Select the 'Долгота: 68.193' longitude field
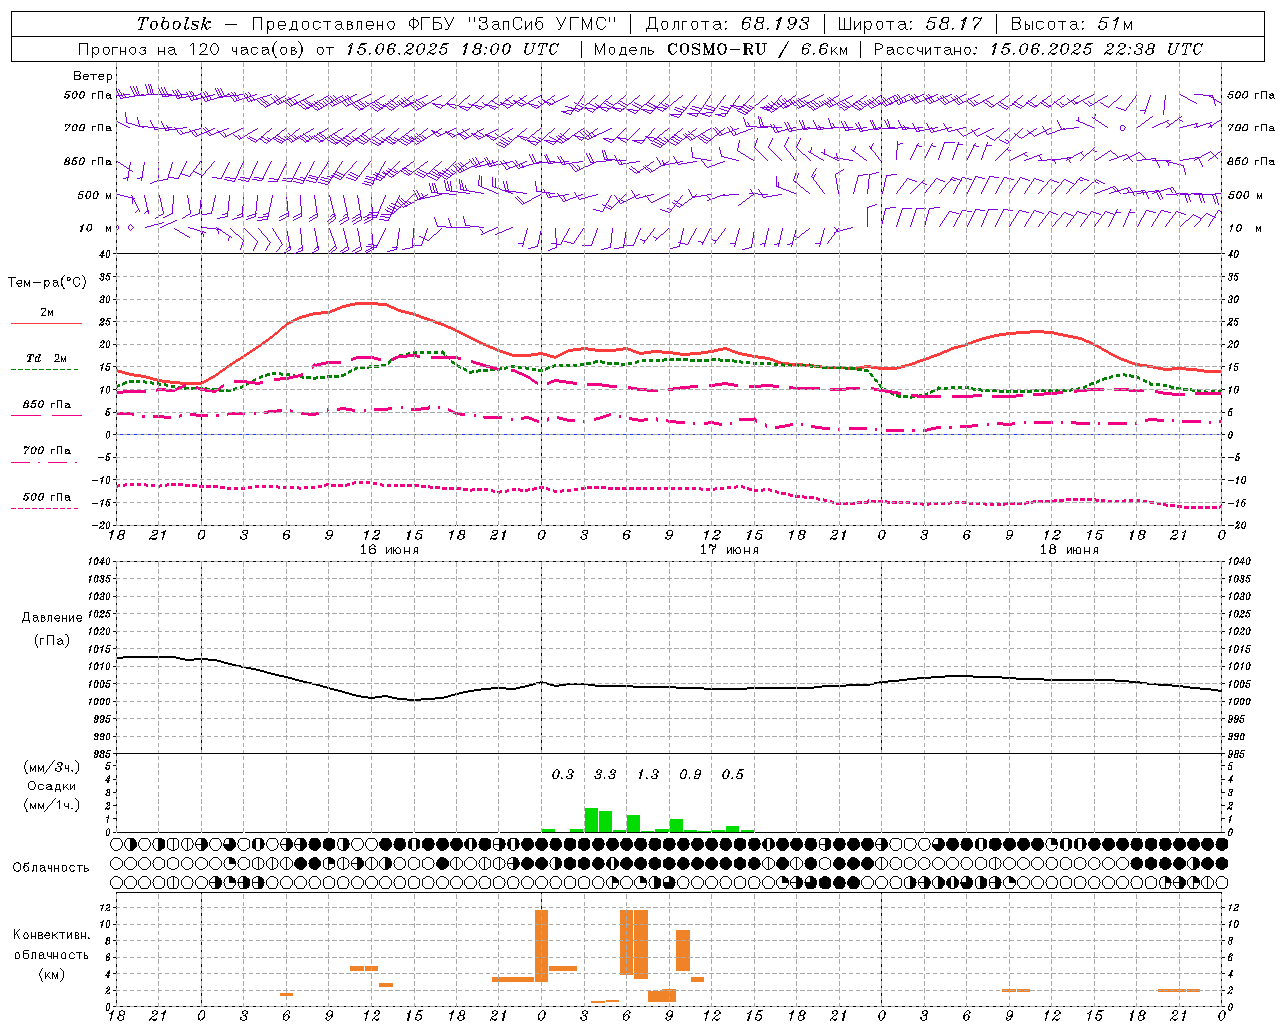Image resolution: width=1280 pixels, height=1024 pixels. (727, 24)
